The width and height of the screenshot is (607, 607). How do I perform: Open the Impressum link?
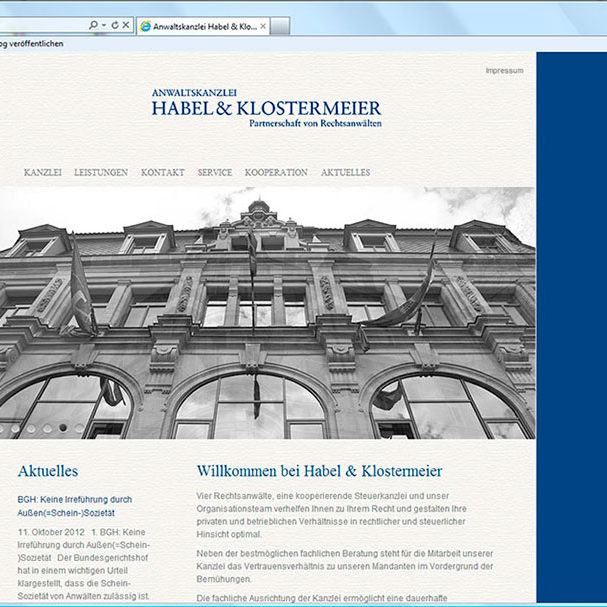coord(504,71)
